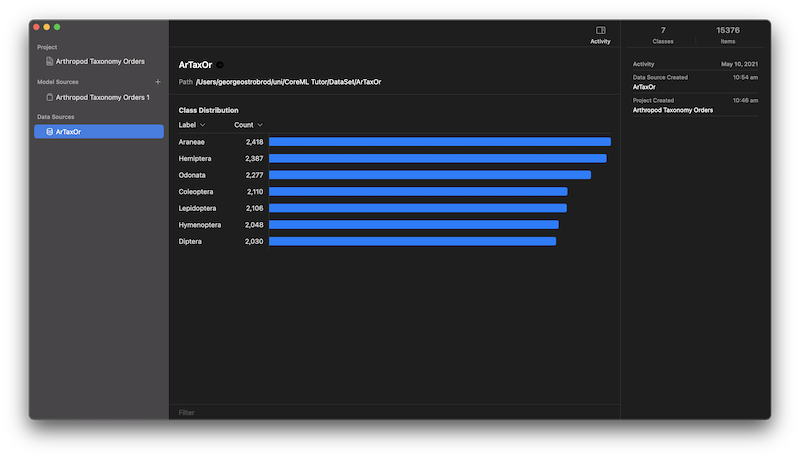Click the Diptera distribution bar
This screenshot has width=800, height=458.
412,241
